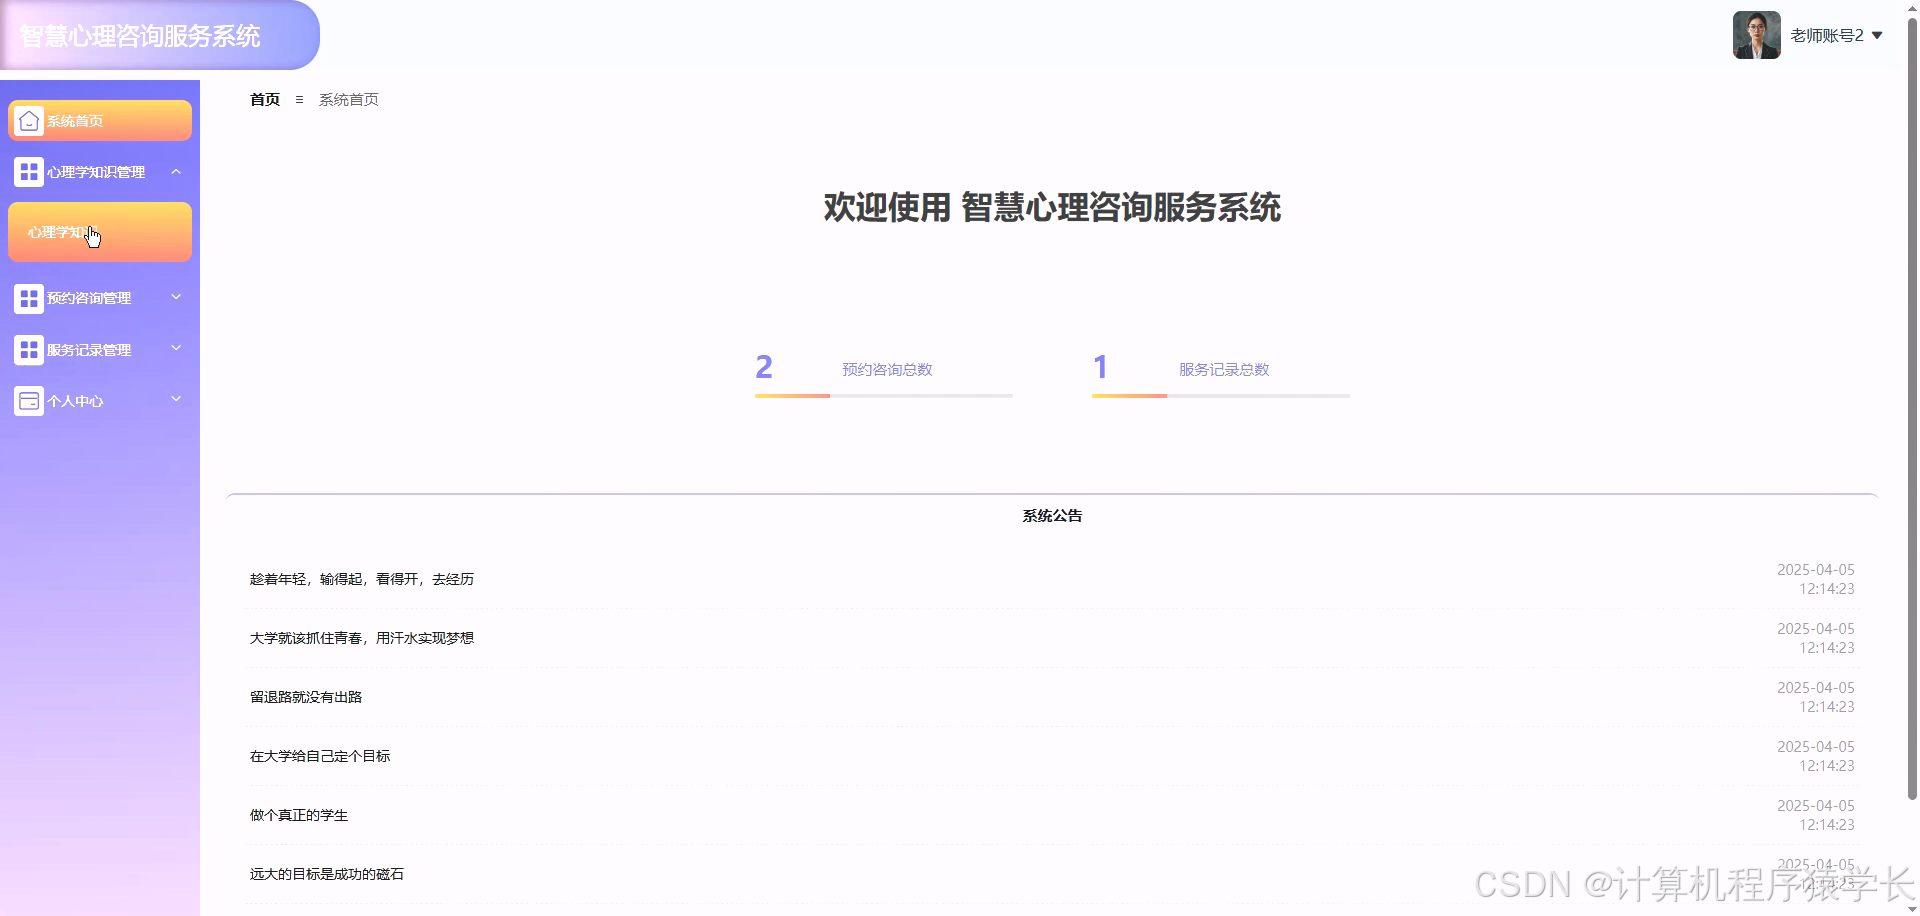Click the profile icon beside 个人中心

[28, 400]
